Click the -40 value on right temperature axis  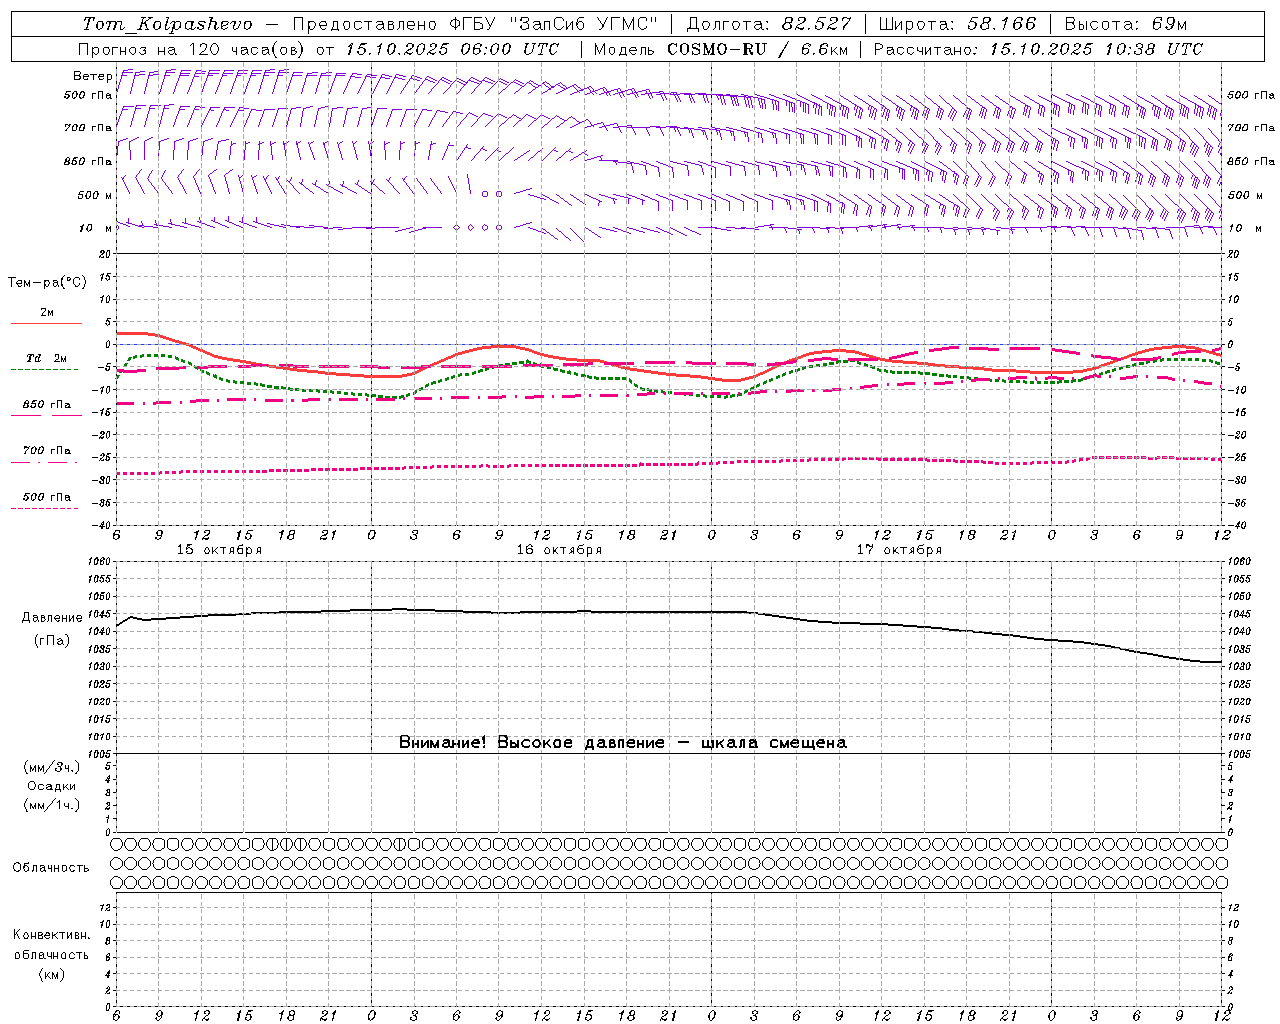1237,526
